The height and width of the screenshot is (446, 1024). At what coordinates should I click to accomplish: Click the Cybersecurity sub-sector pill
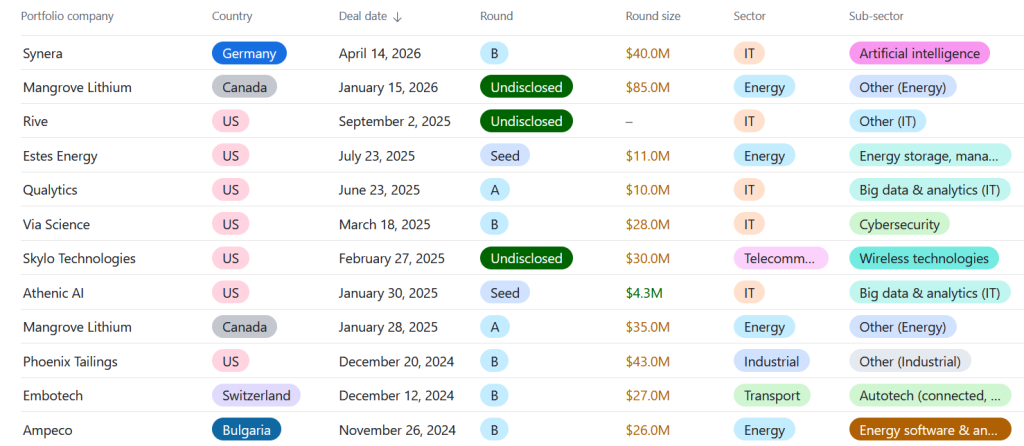[x=898, y=224]
